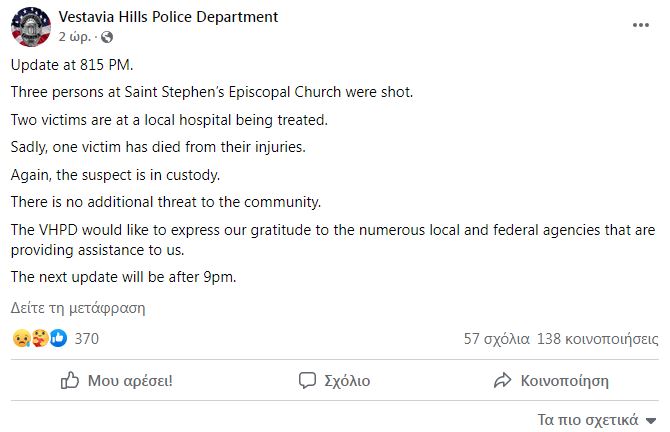Click the sad face reaction emoji
The height and width of the screenshot is (432, 670).
(21, 338)
